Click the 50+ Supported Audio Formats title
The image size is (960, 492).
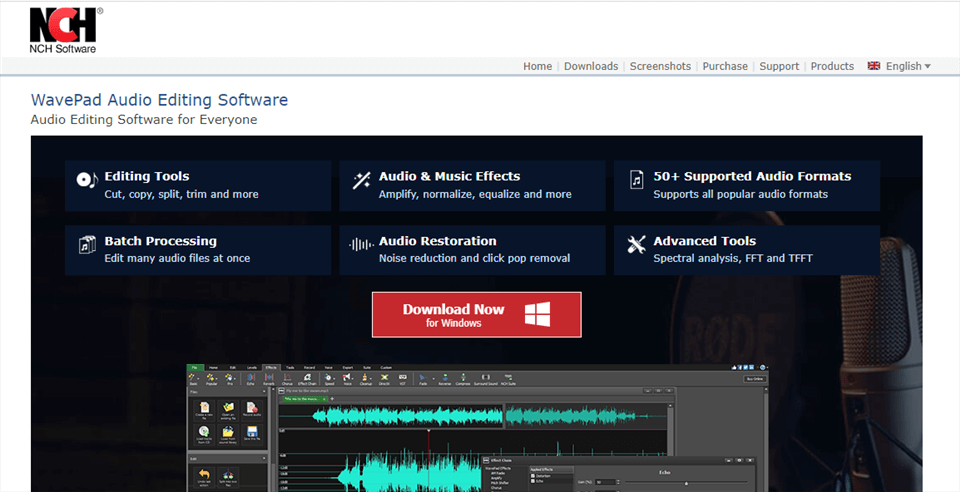point(752,176)
